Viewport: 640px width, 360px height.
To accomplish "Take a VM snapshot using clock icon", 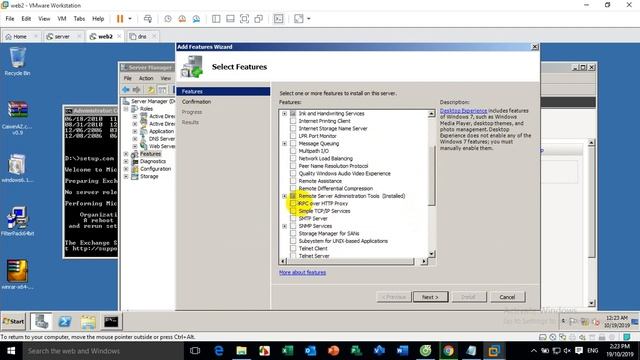I will point(168,19).
